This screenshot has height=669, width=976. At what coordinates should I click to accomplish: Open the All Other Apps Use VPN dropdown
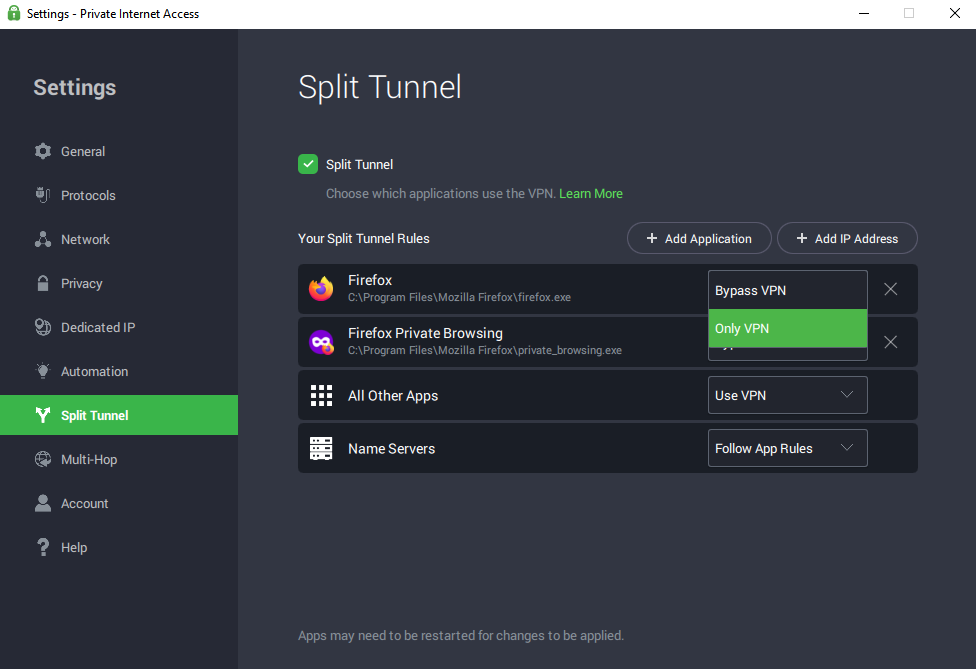[787, 395]
